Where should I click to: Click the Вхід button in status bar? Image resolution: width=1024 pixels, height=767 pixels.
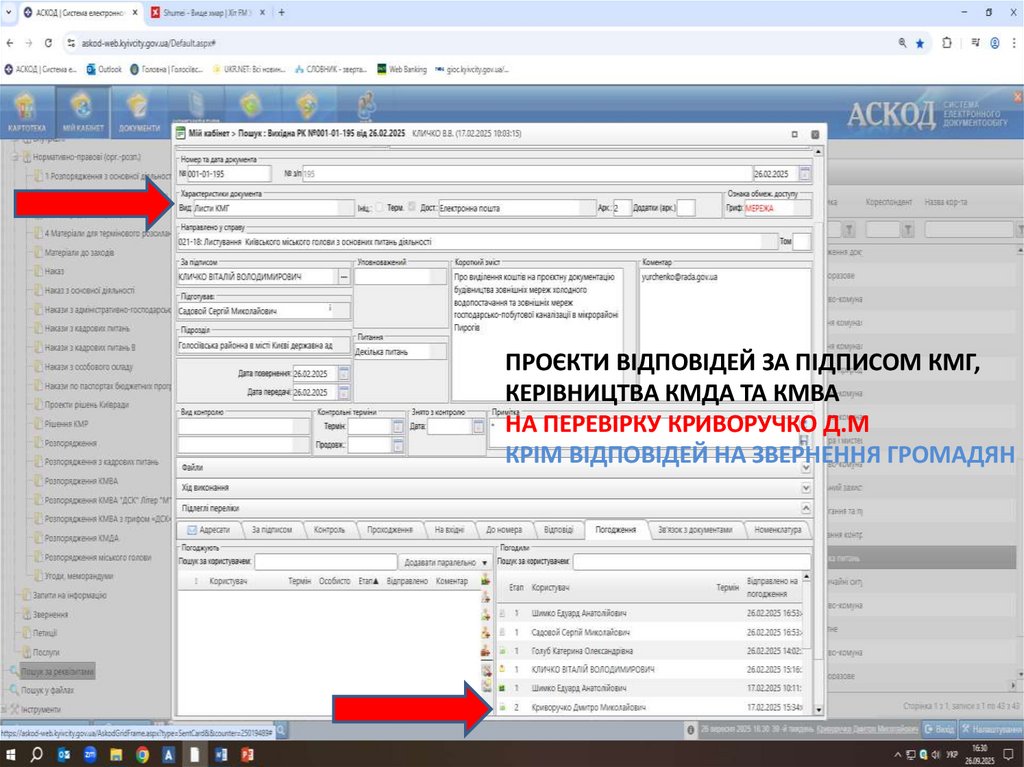pos(939,729)
